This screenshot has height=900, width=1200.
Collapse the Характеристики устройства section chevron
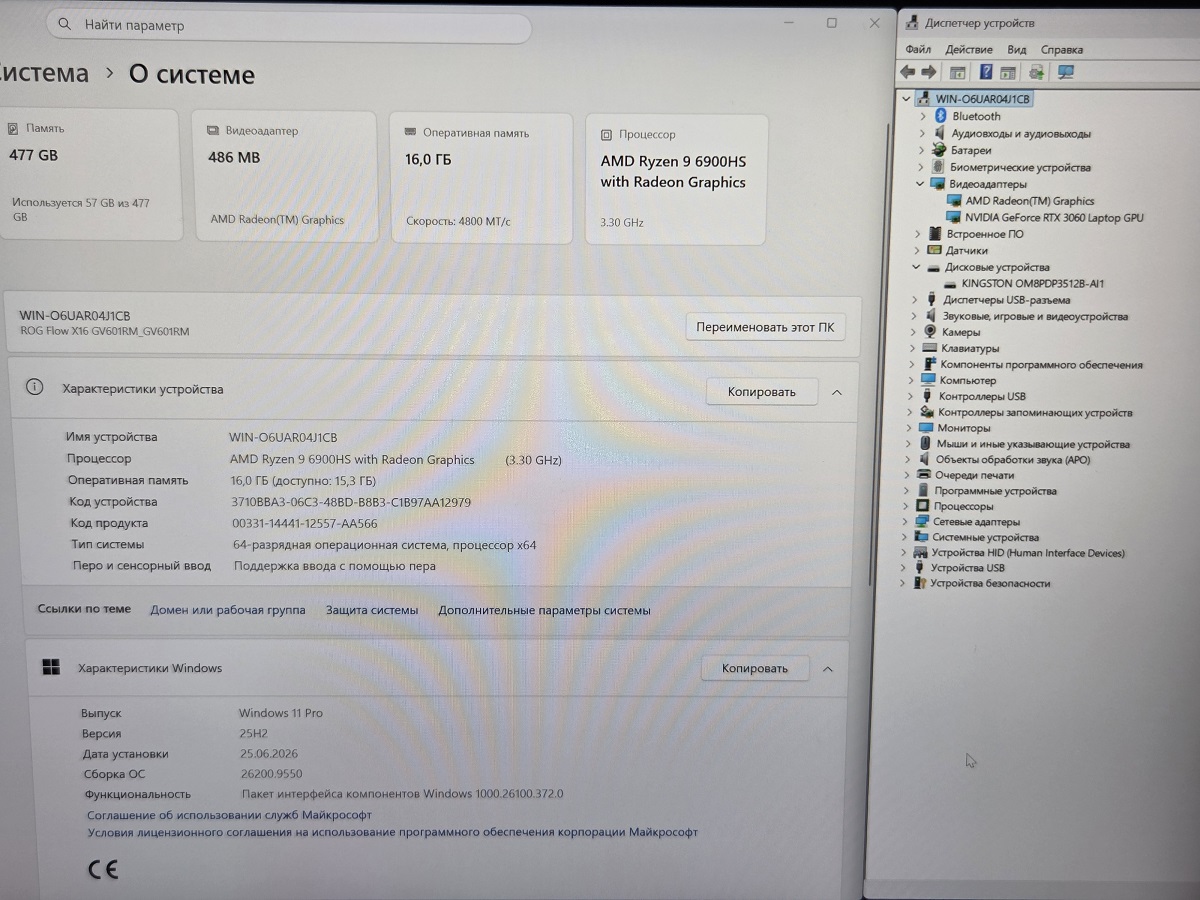tap(837, 393)
